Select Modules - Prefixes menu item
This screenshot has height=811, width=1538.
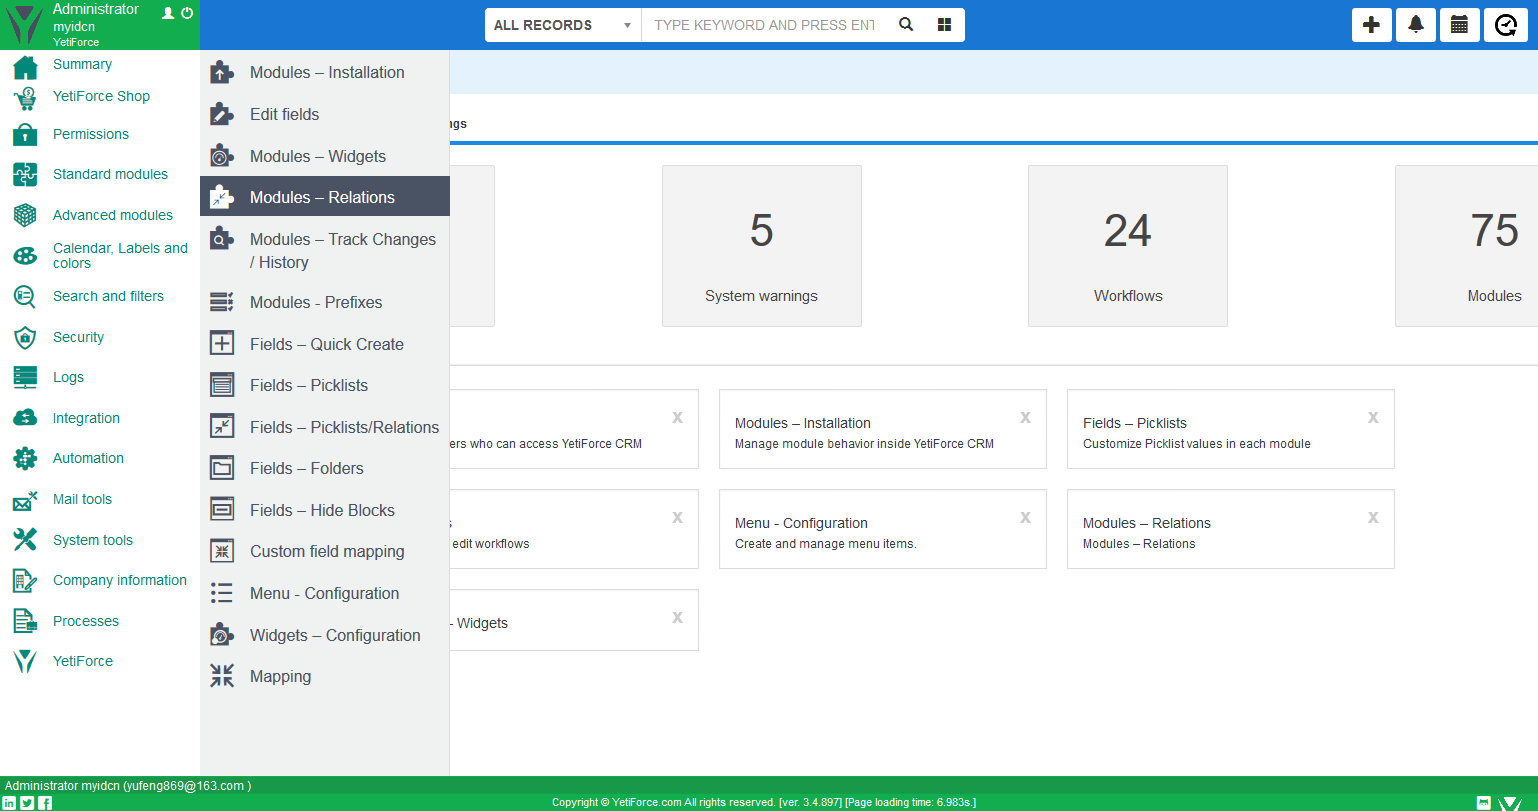pyautogui.click(x=325, y=302)
